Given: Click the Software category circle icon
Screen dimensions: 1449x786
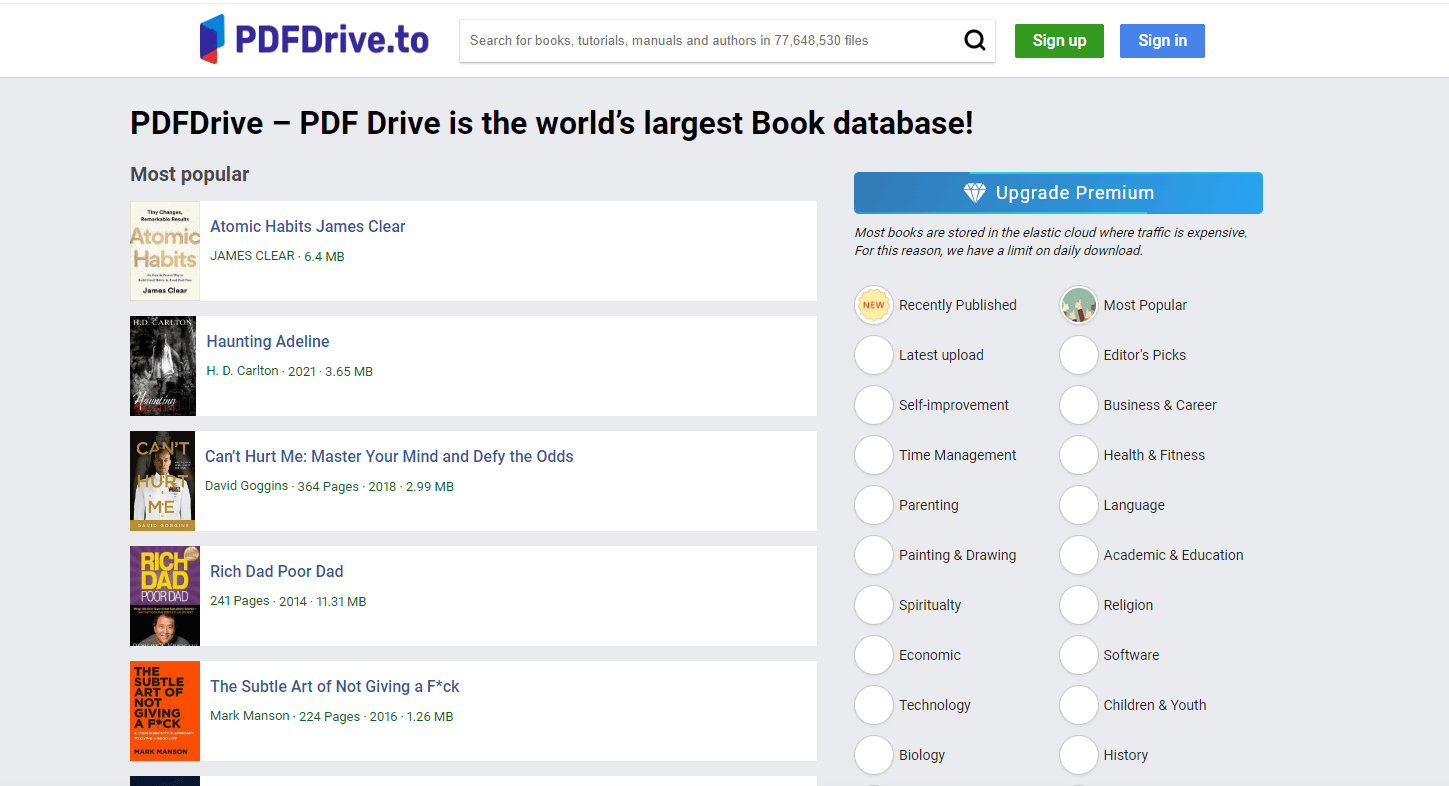Looking at the screenshot, I should click(1078, 655).
